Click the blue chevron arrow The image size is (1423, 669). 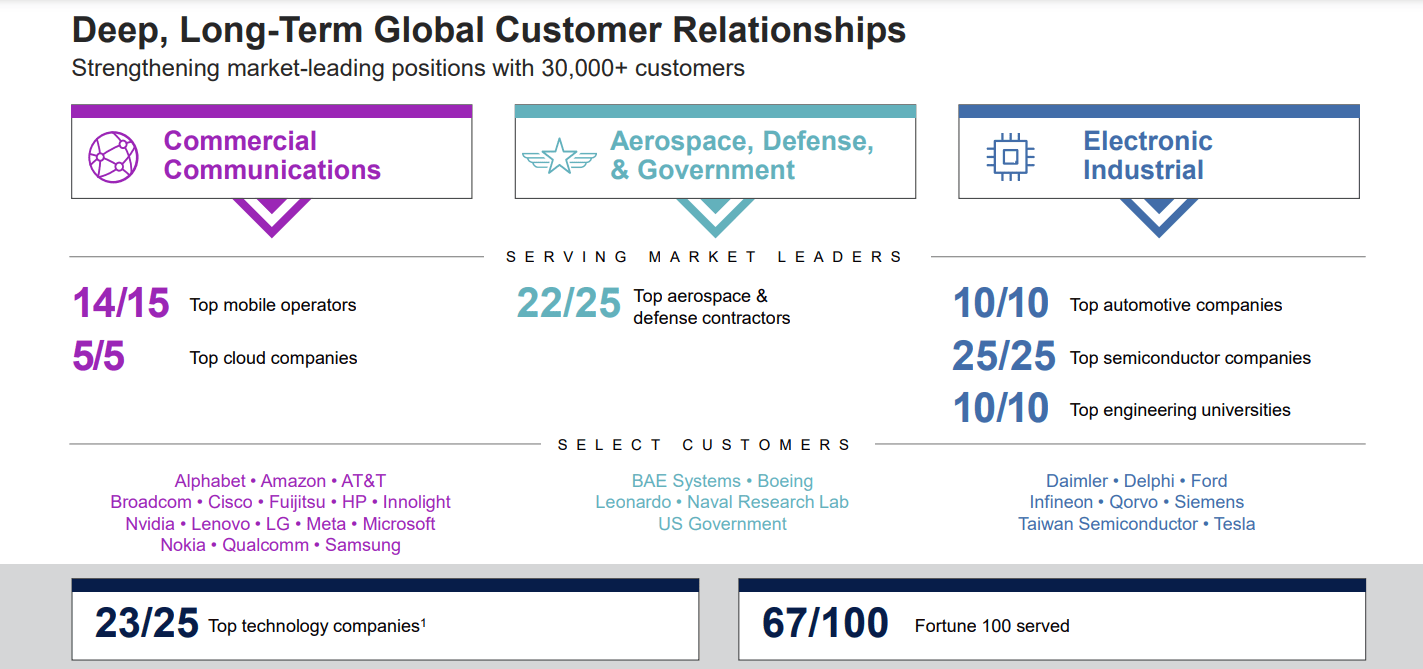click(x=1158, y=216)
